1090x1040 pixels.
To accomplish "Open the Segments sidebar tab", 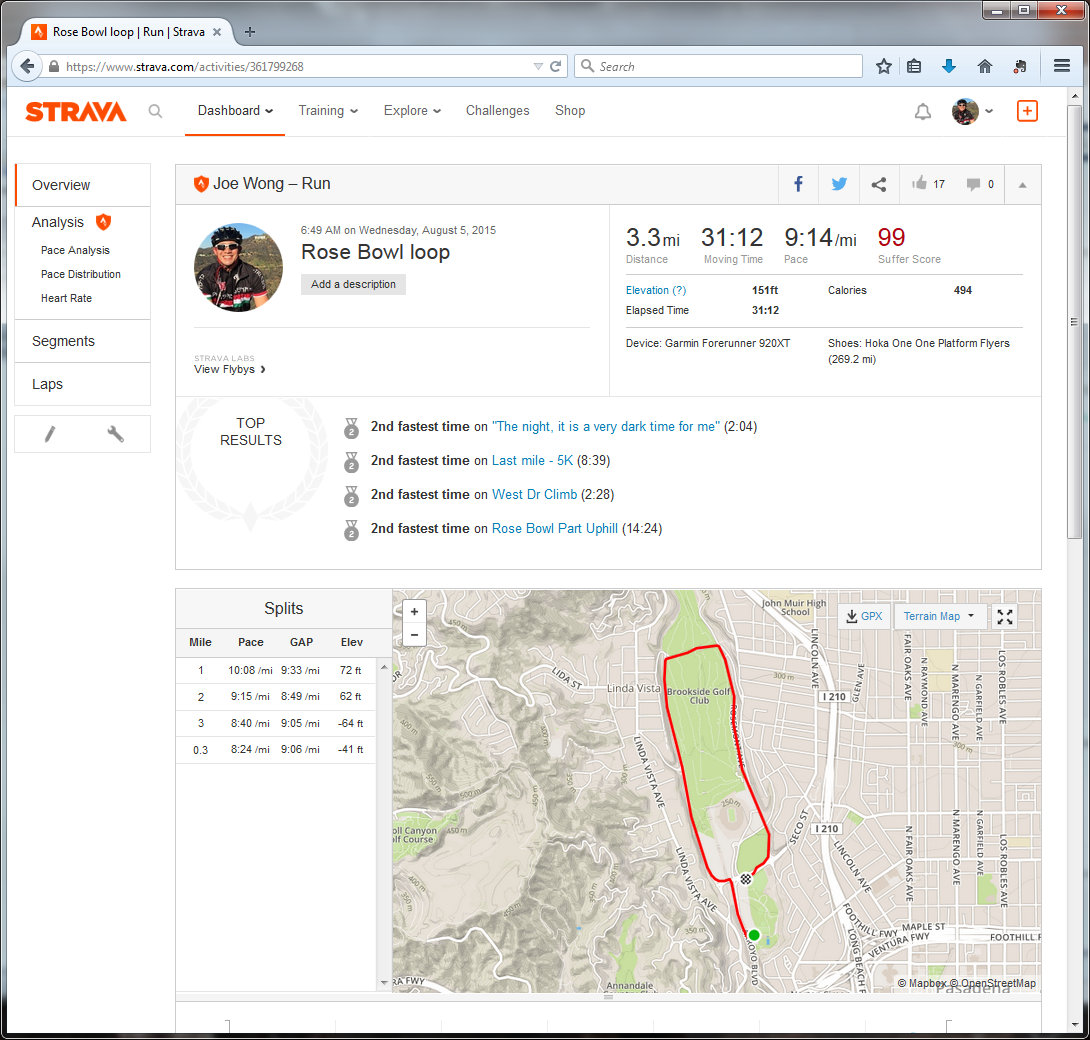I will pyautogui.click(x=63, y=341).
